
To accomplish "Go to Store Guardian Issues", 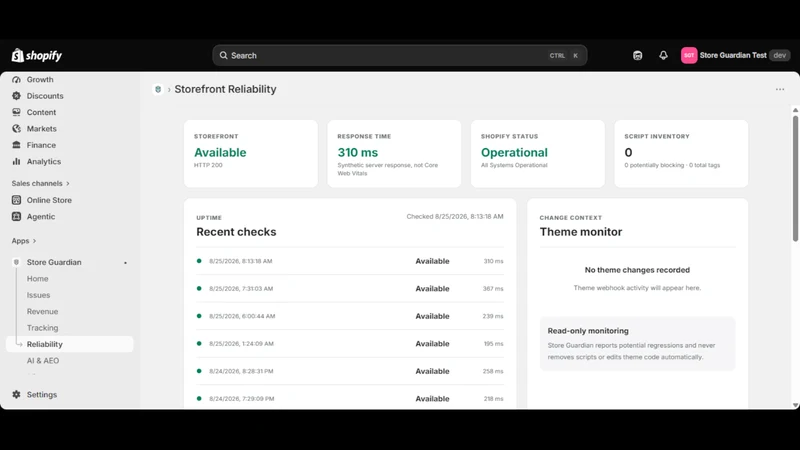I will tap(38, 295).
